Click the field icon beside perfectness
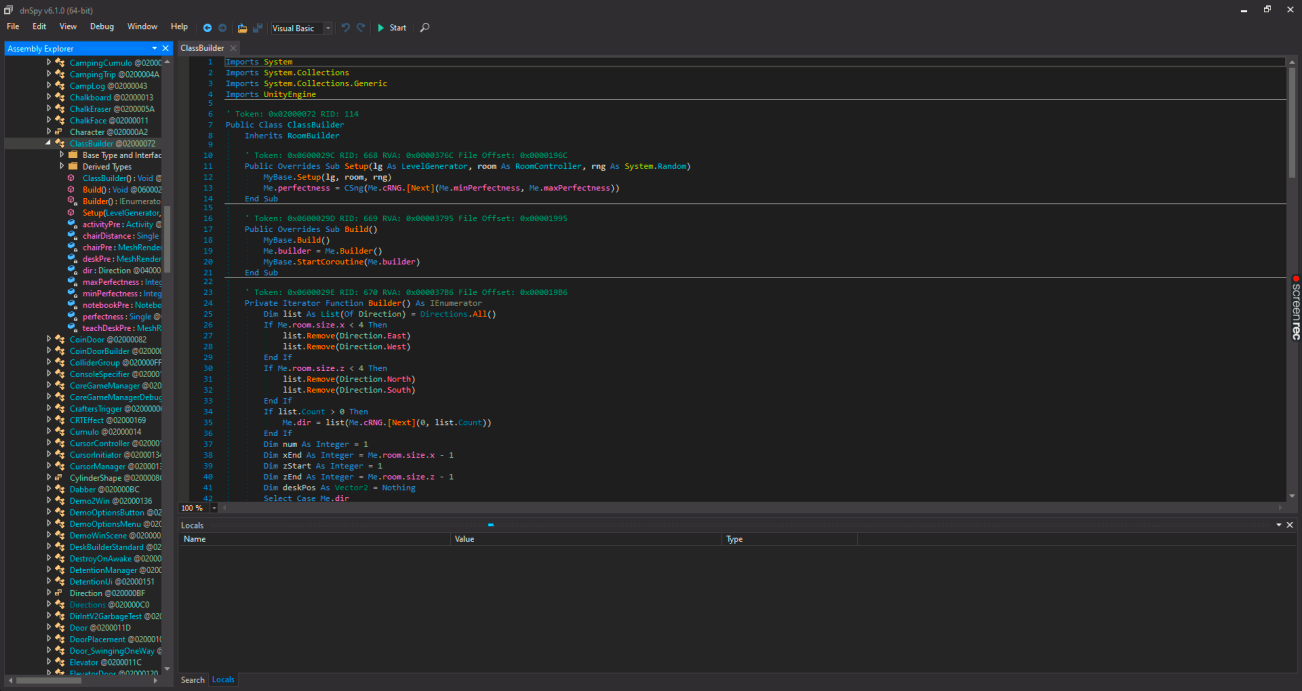The height and width of the screenshot is (691, 1302). (x=71, y=317)
